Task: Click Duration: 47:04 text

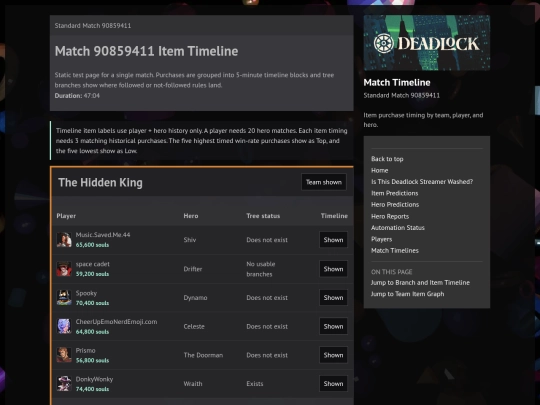Action: coord(77,96)
